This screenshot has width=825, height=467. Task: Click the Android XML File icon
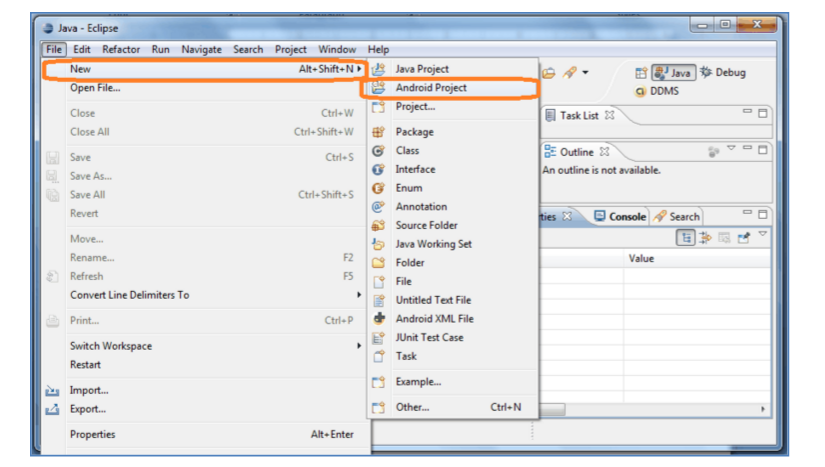[x=378, y=319]
